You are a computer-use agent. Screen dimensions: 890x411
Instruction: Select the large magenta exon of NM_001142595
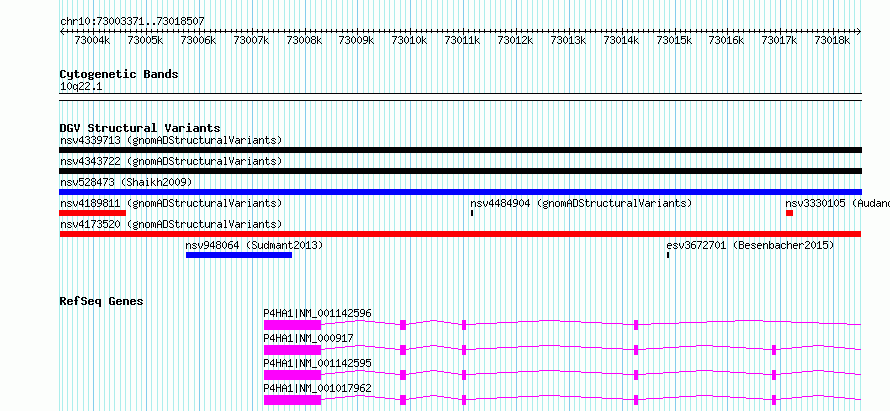click(x=292, y=375)
